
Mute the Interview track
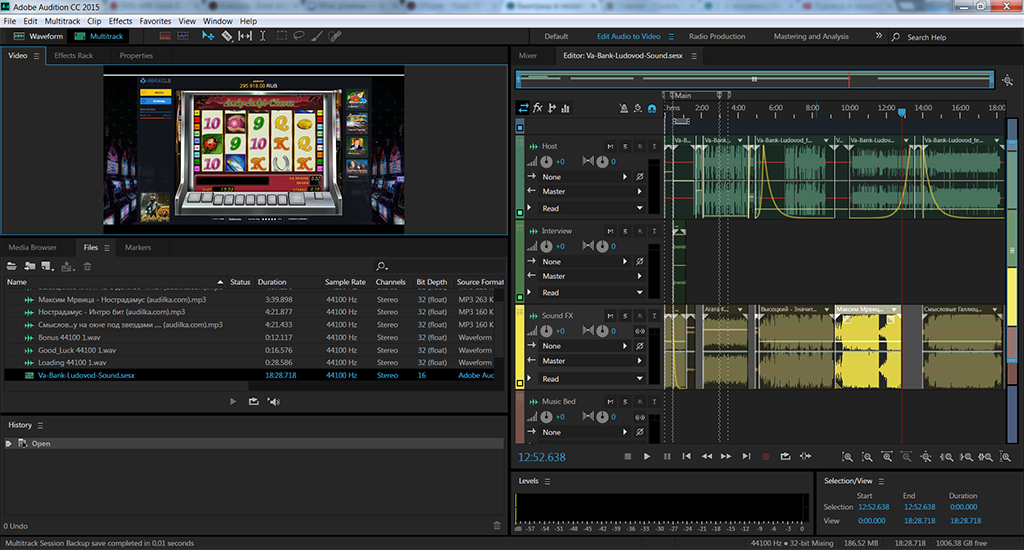point(610,231)
